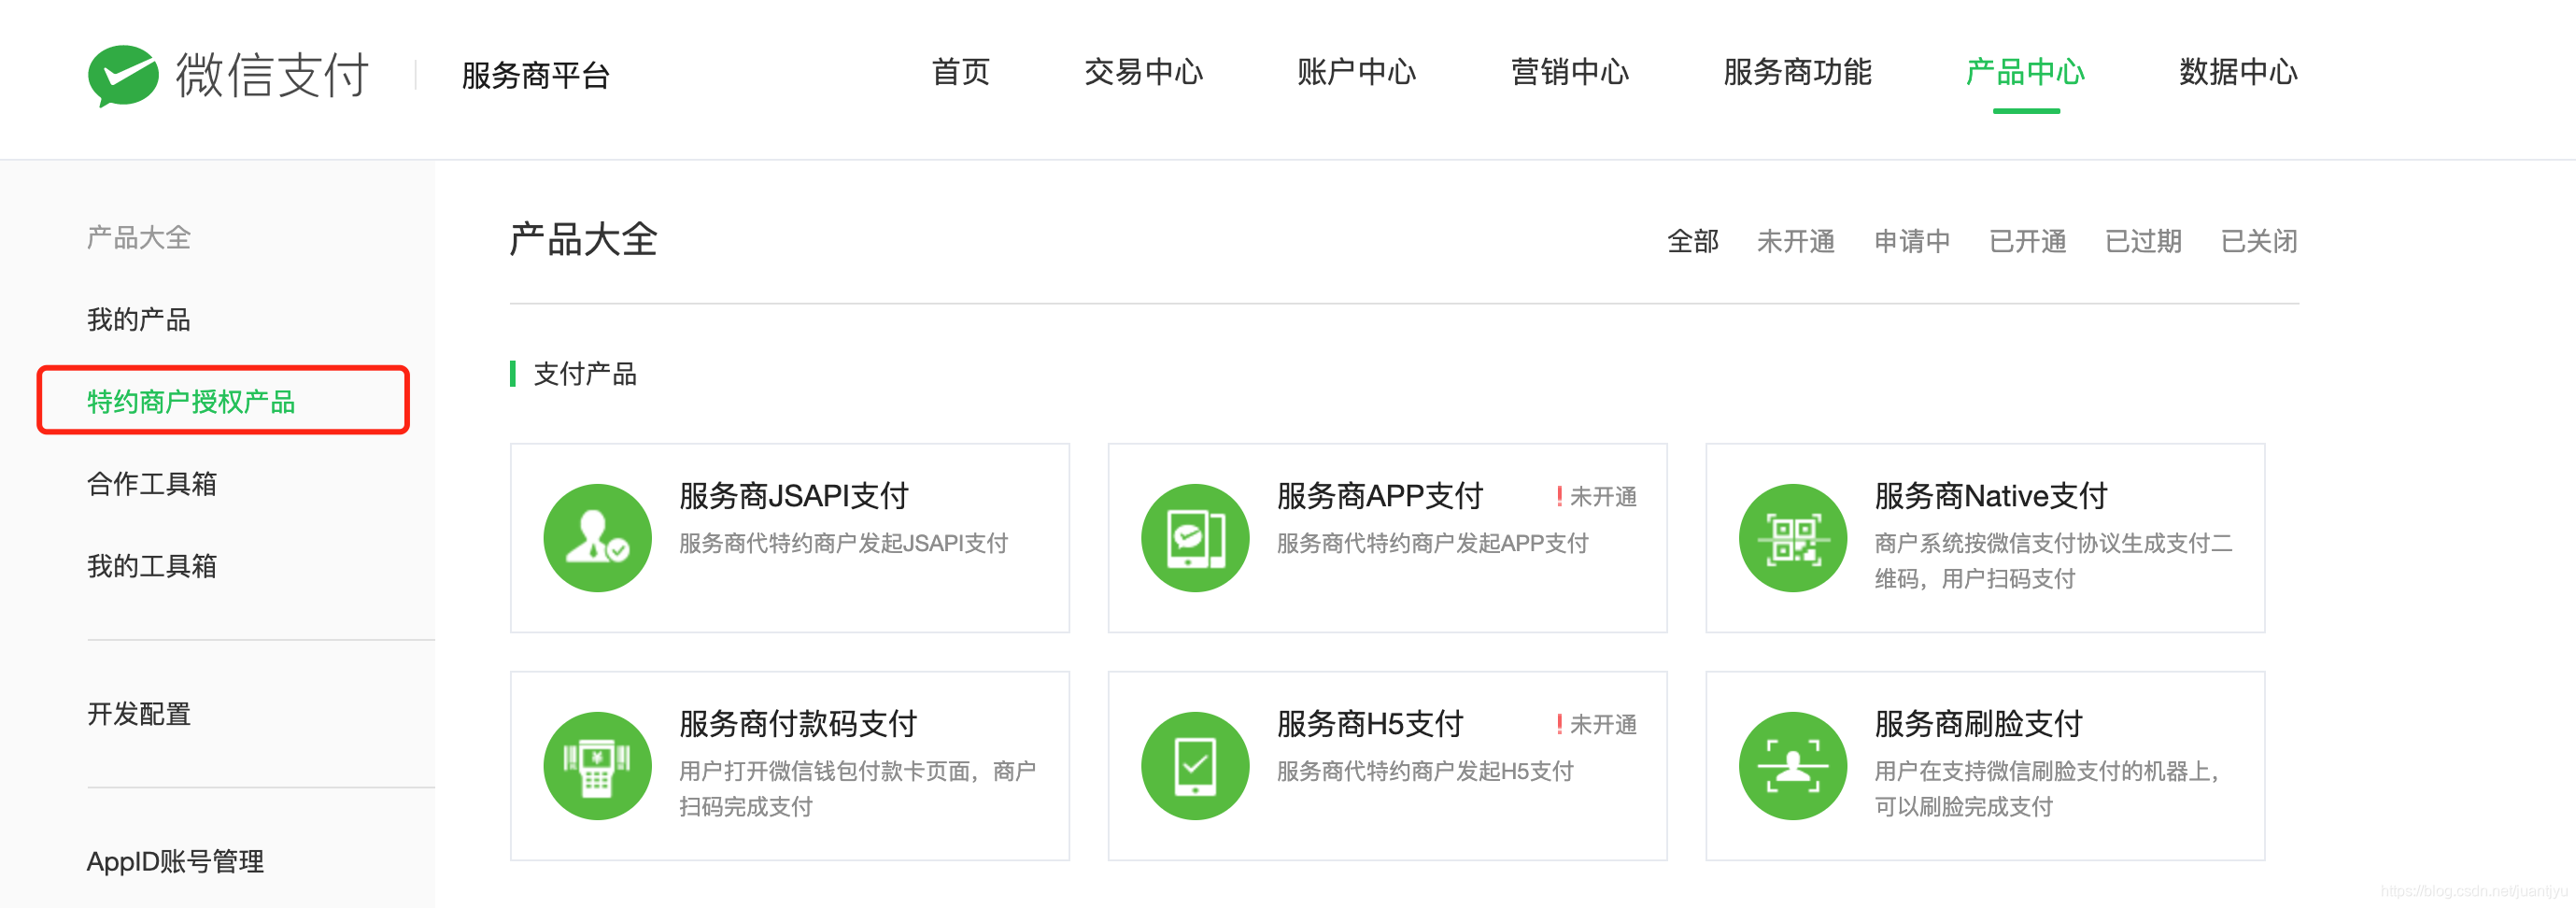Click the 支付产品 section heading
2576x908 pixels.
(585, 374)
